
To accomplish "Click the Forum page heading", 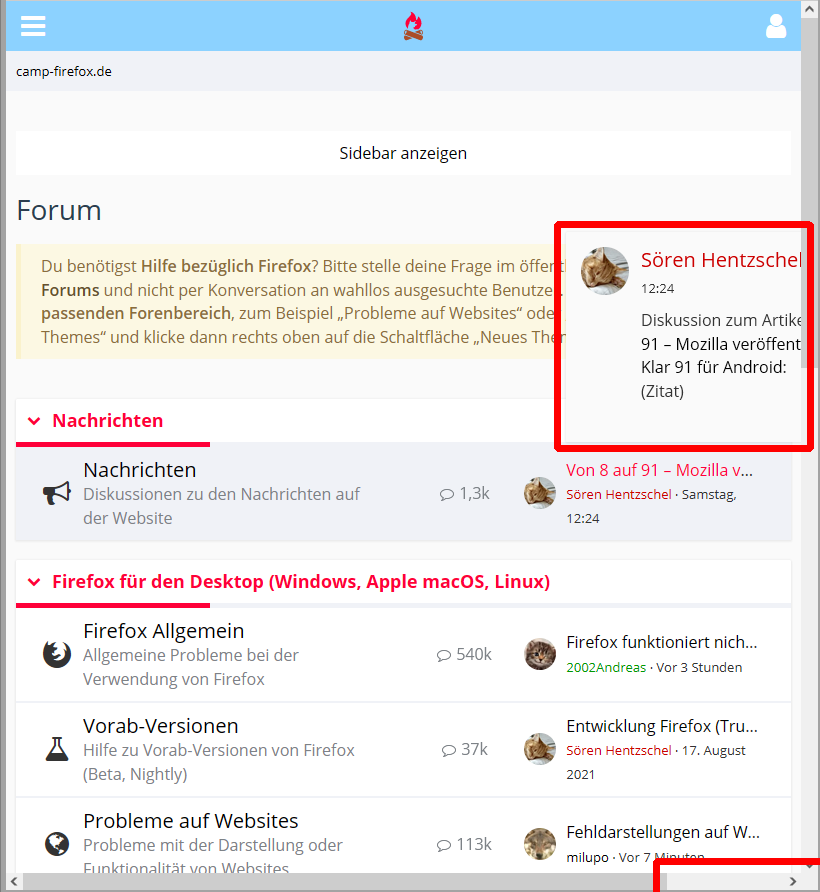I will pos(59,210).
